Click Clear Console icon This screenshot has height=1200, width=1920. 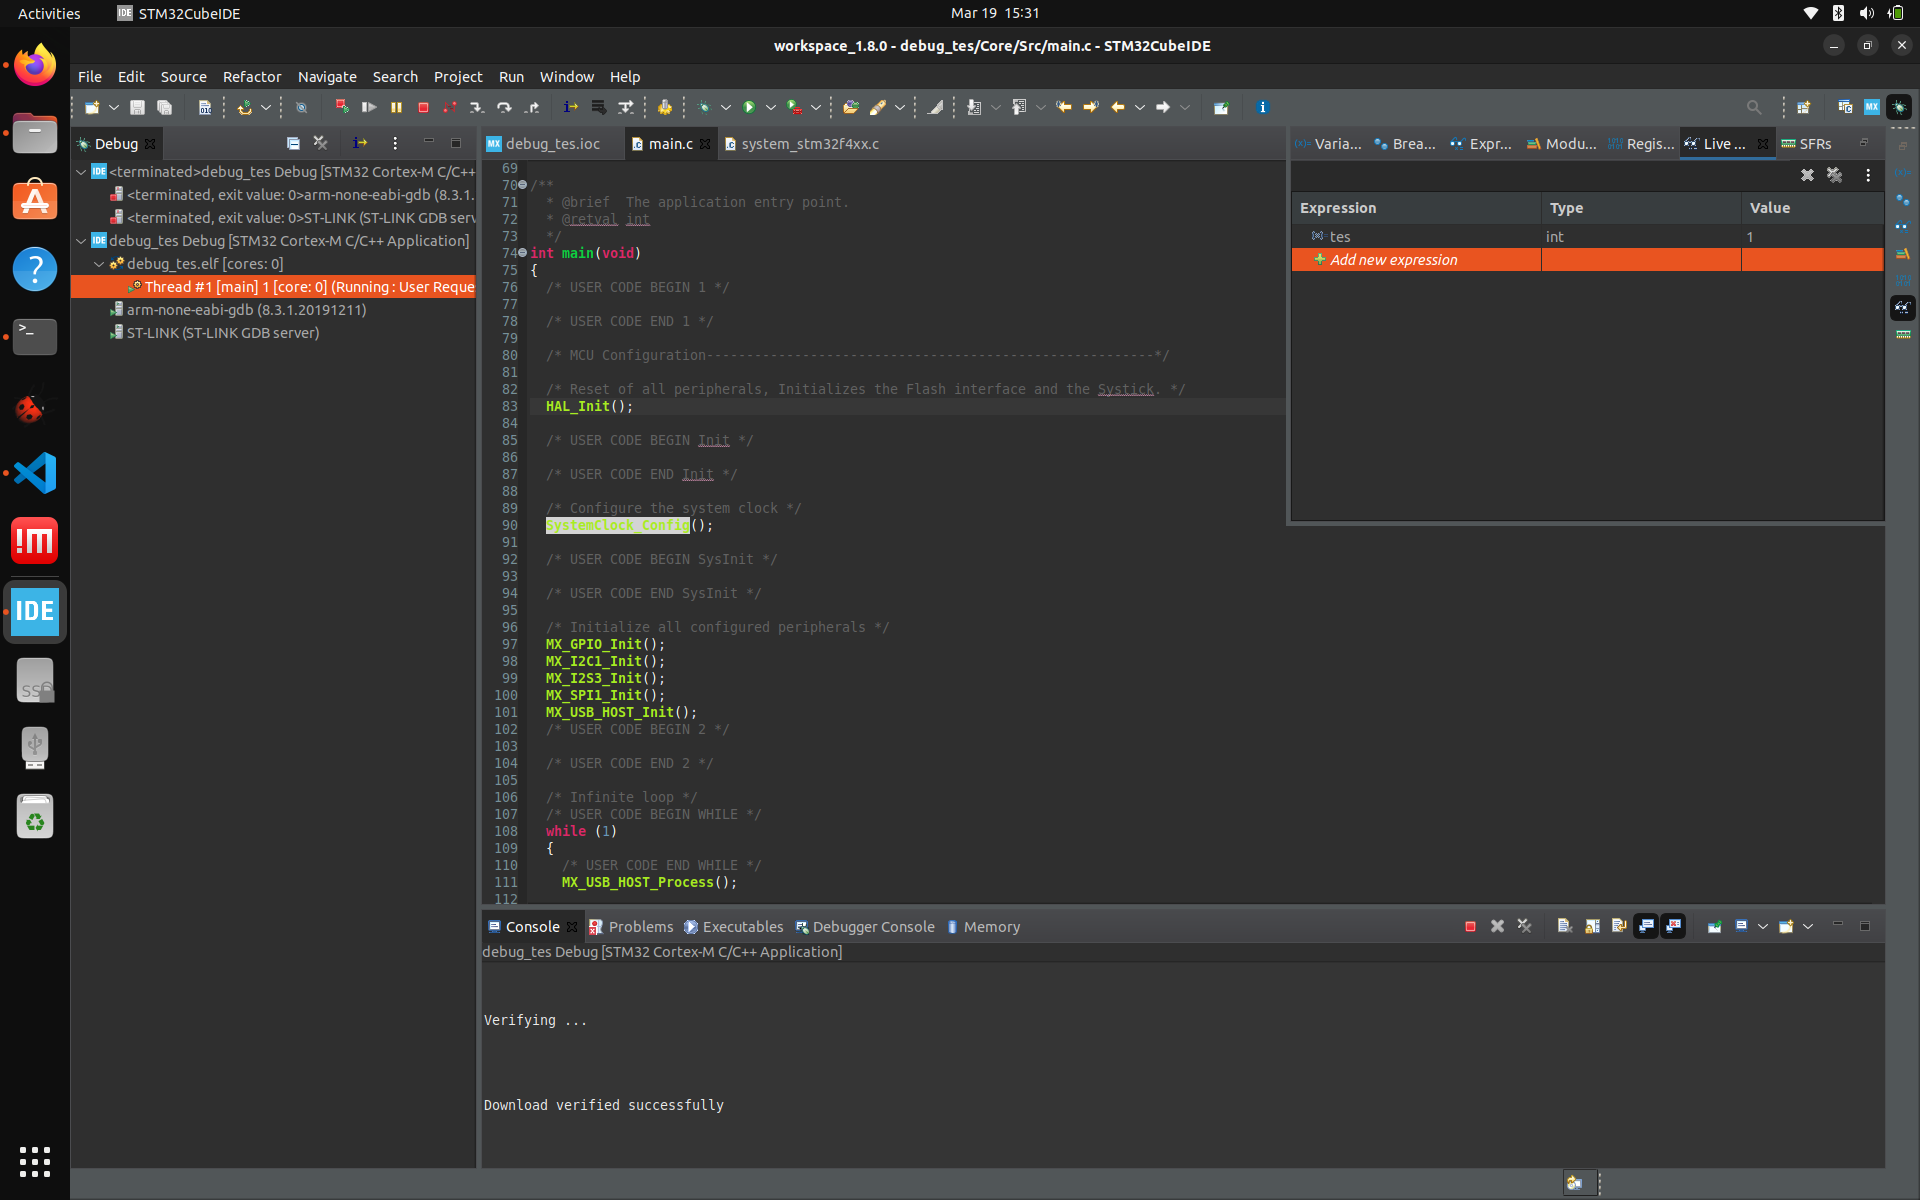pos(1565,927)
